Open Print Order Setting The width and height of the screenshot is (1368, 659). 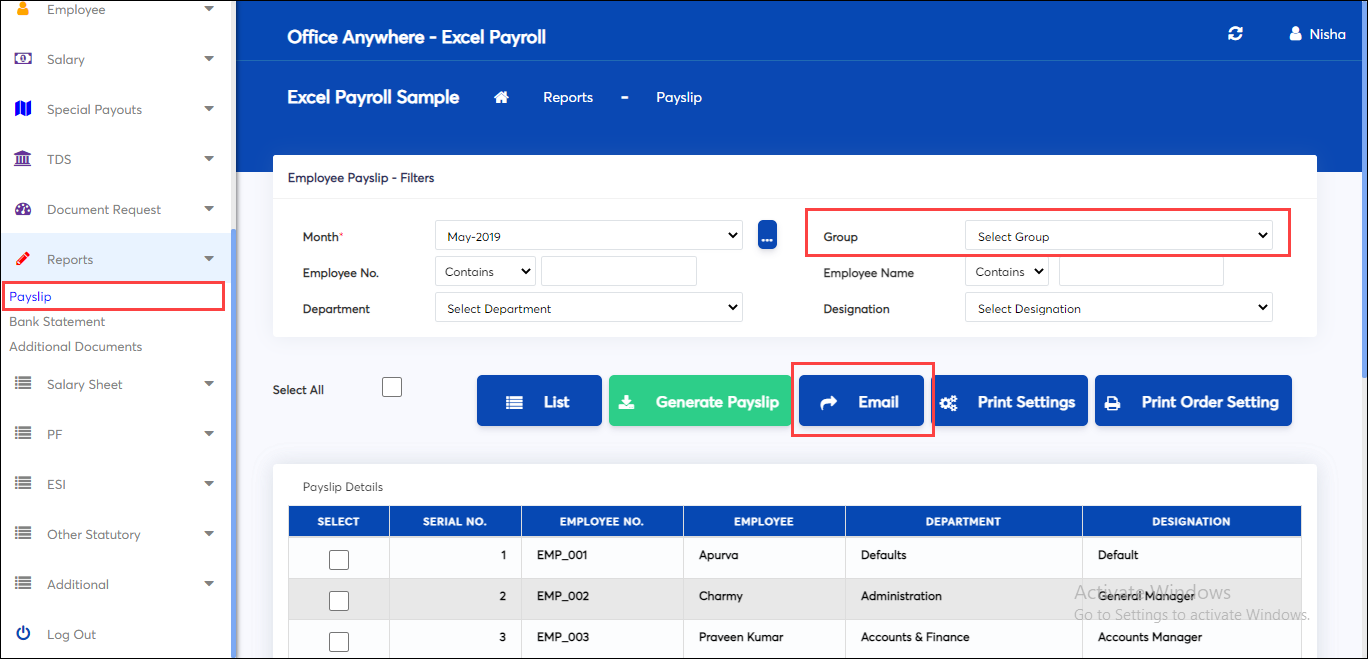1193,401
